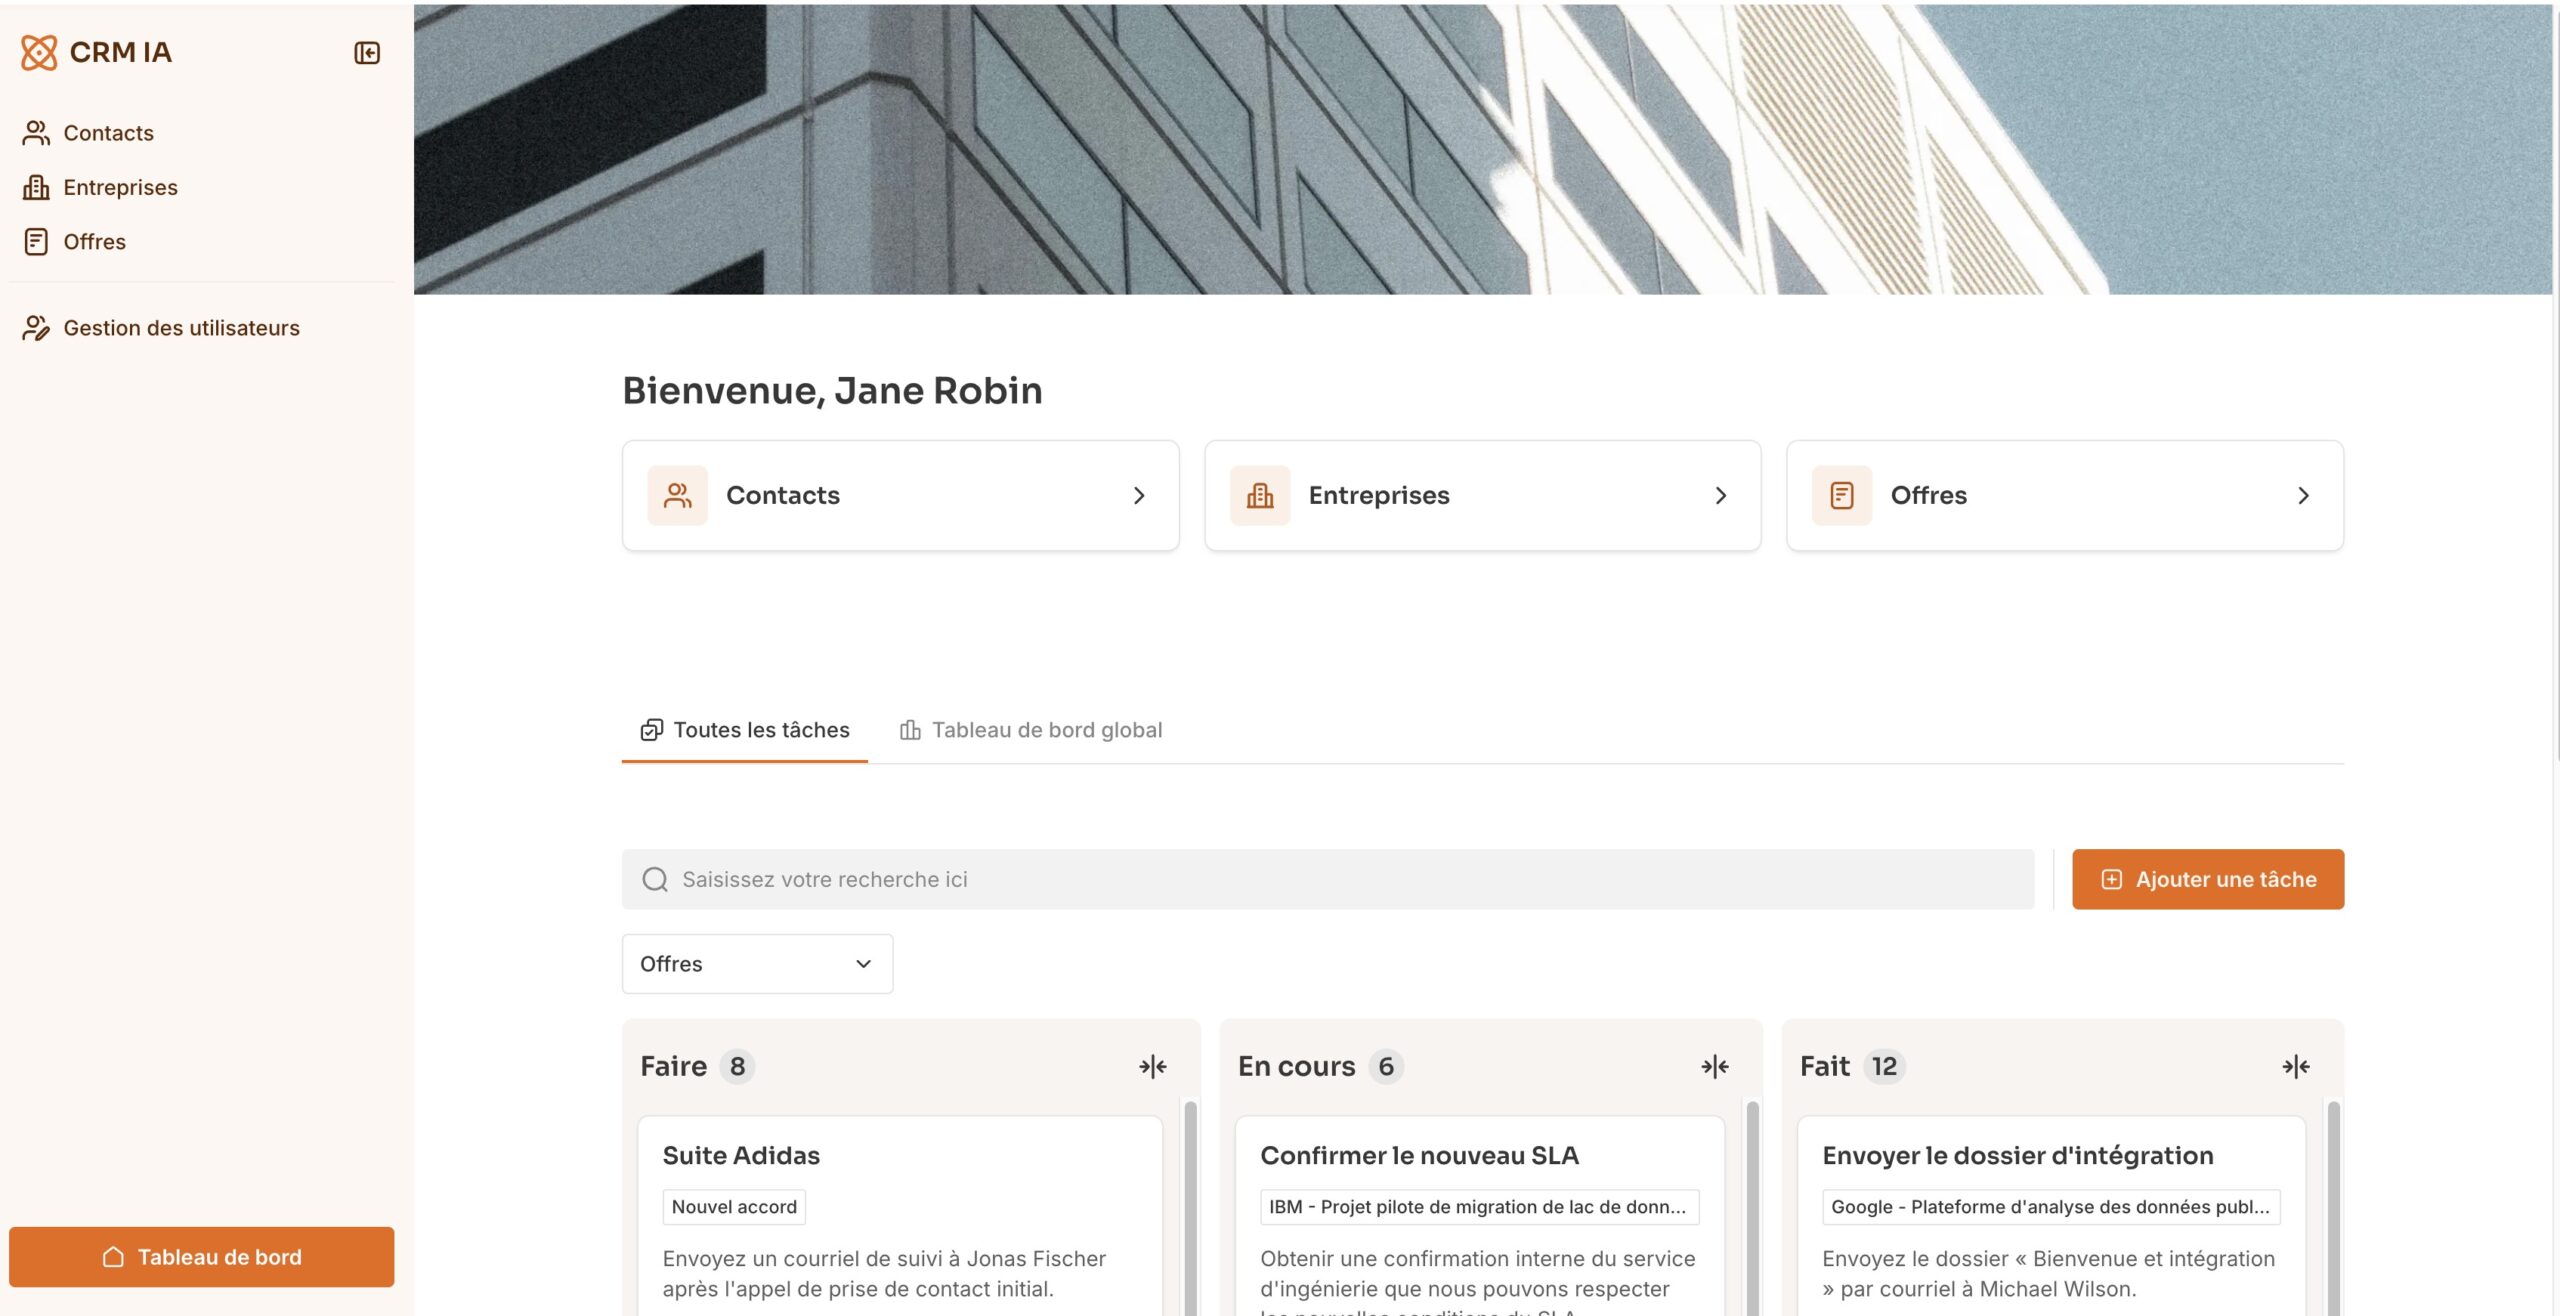Click the Contacts card people icon
The height and width of the screenshot is (1316, 2560).
tap(677, 496)
